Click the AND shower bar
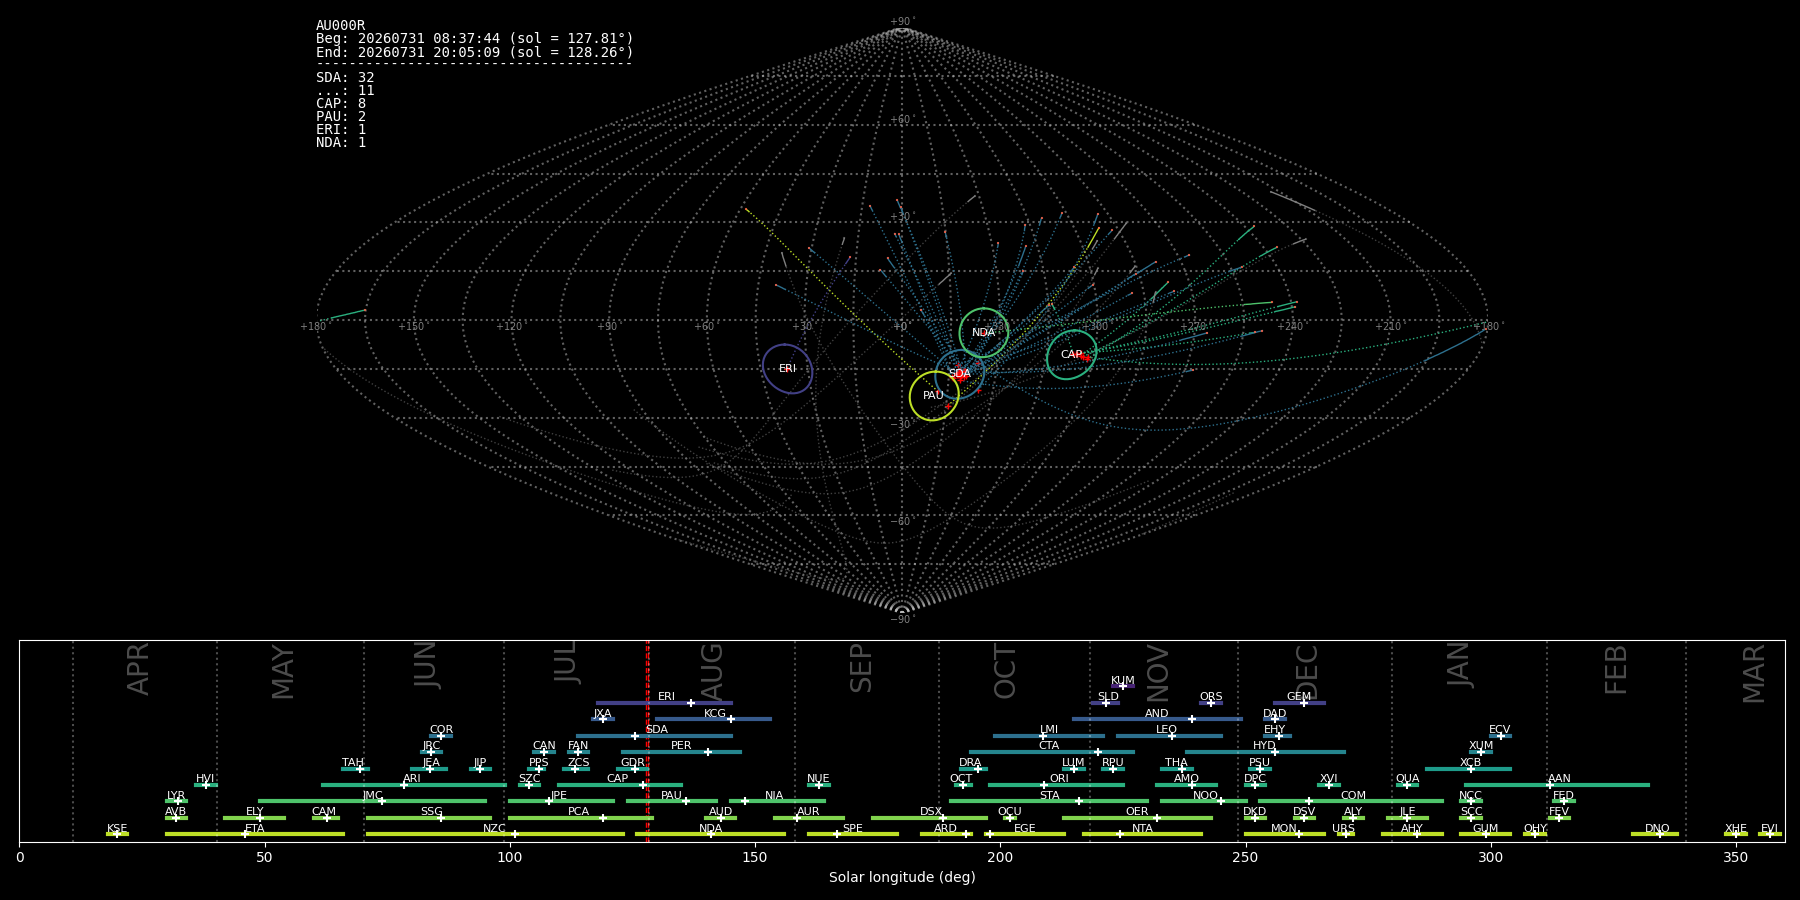1800x900 pixels. (x=1157, y=719)
